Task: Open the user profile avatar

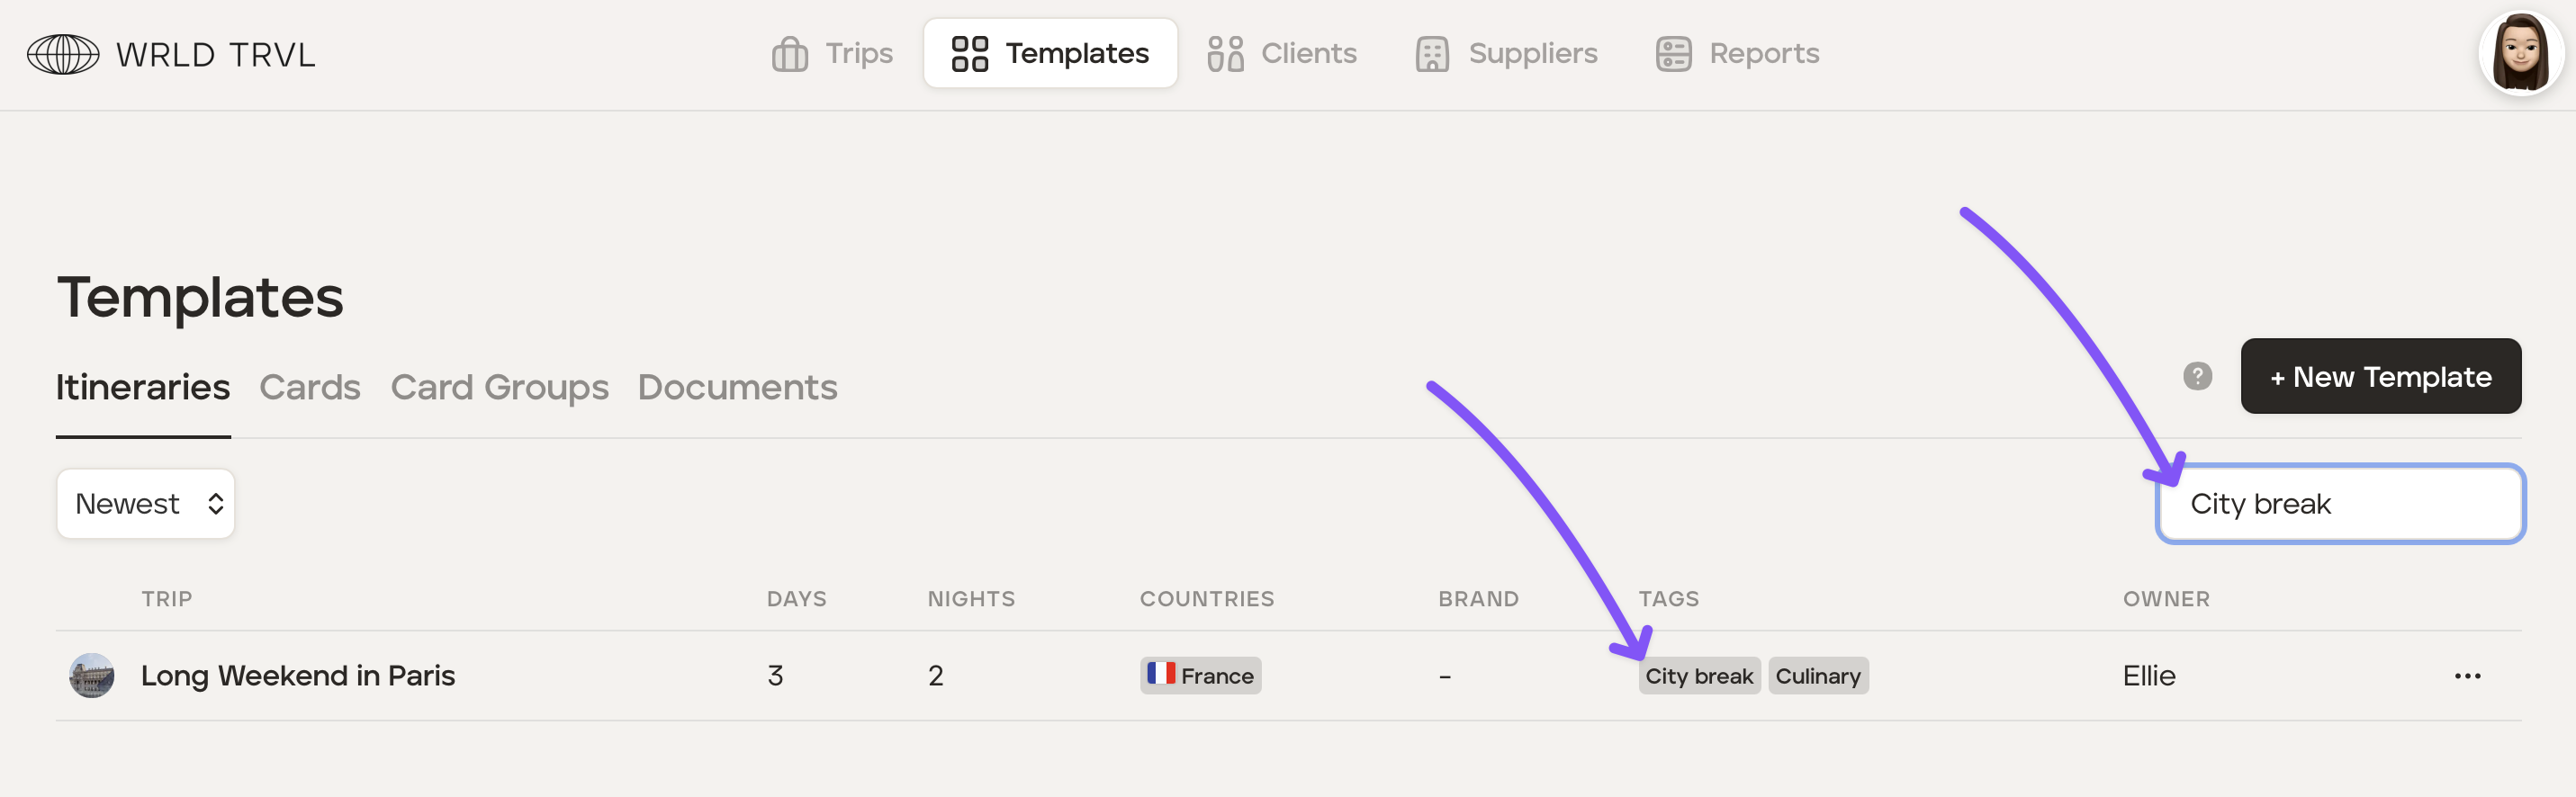Action: click(2519, 53)
